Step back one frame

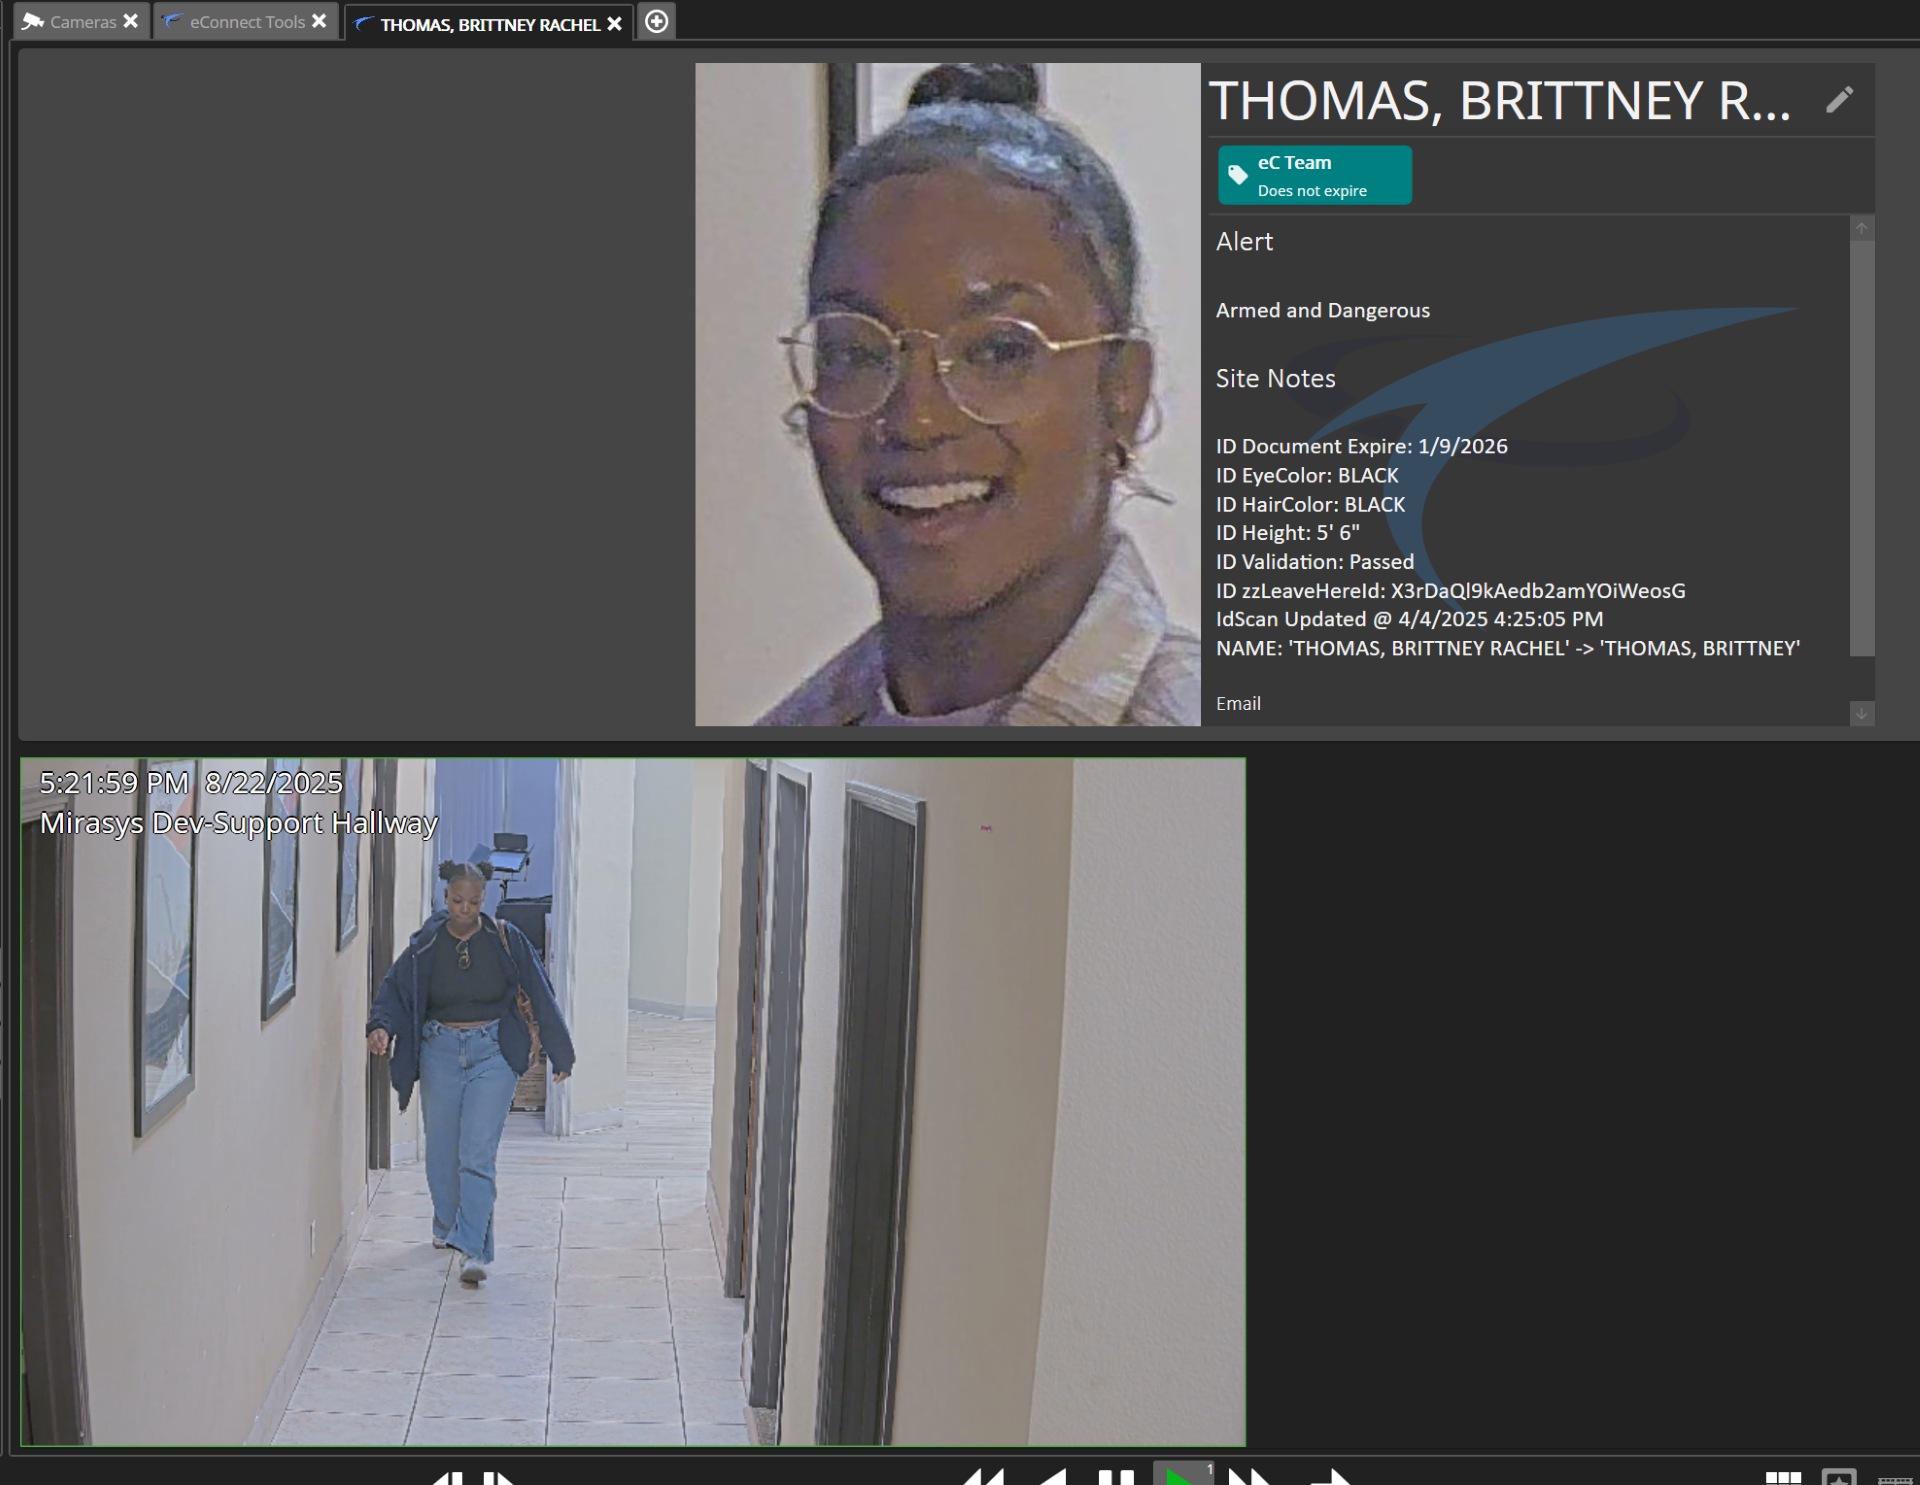[447, 1478]
